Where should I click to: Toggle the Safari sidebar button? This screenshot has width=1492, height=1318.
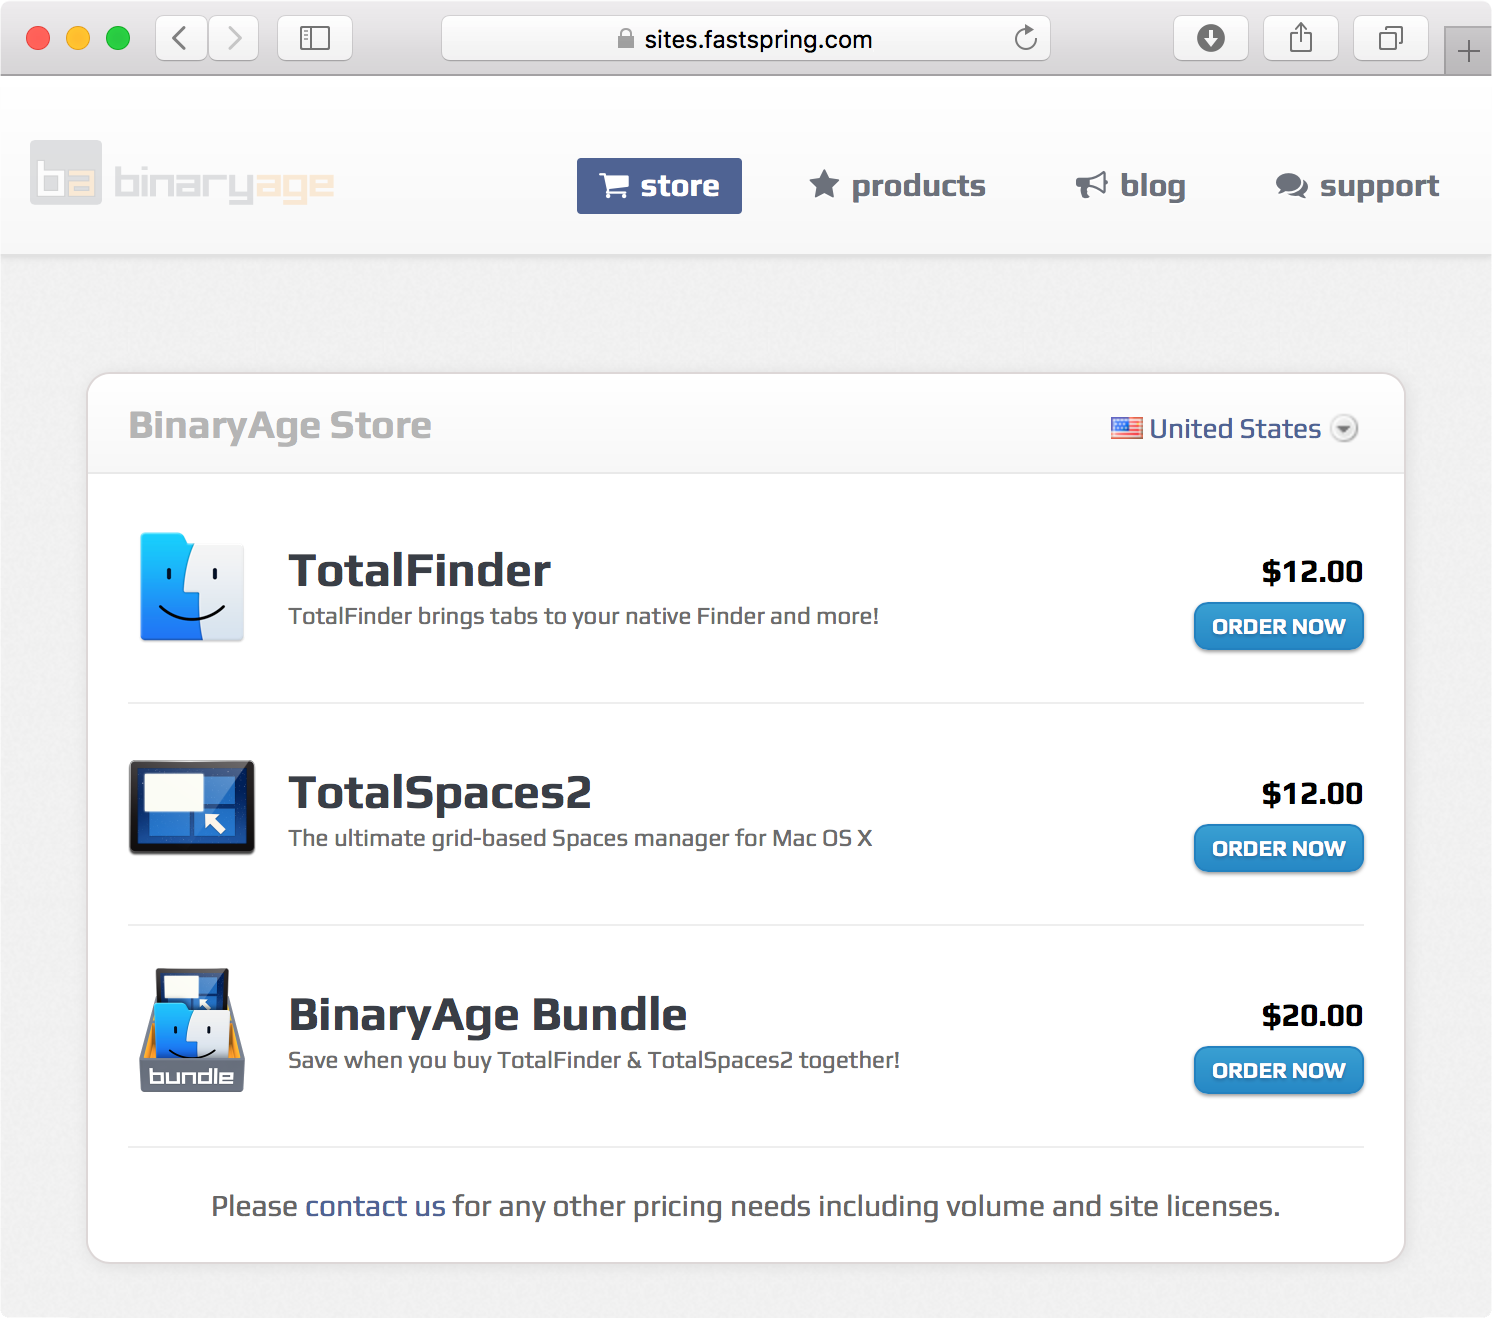315,39
